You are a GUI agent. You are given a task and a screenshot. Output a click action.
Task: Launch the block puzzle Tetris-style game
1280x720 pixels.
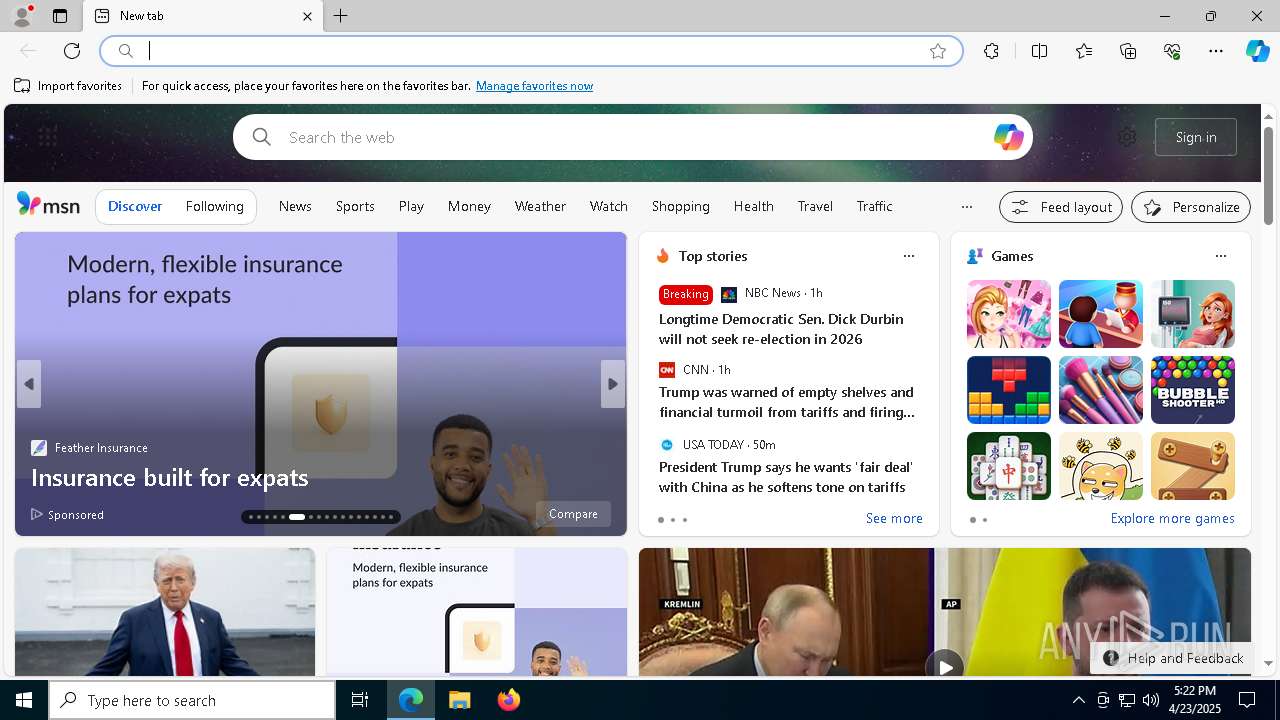[1009, 390]
